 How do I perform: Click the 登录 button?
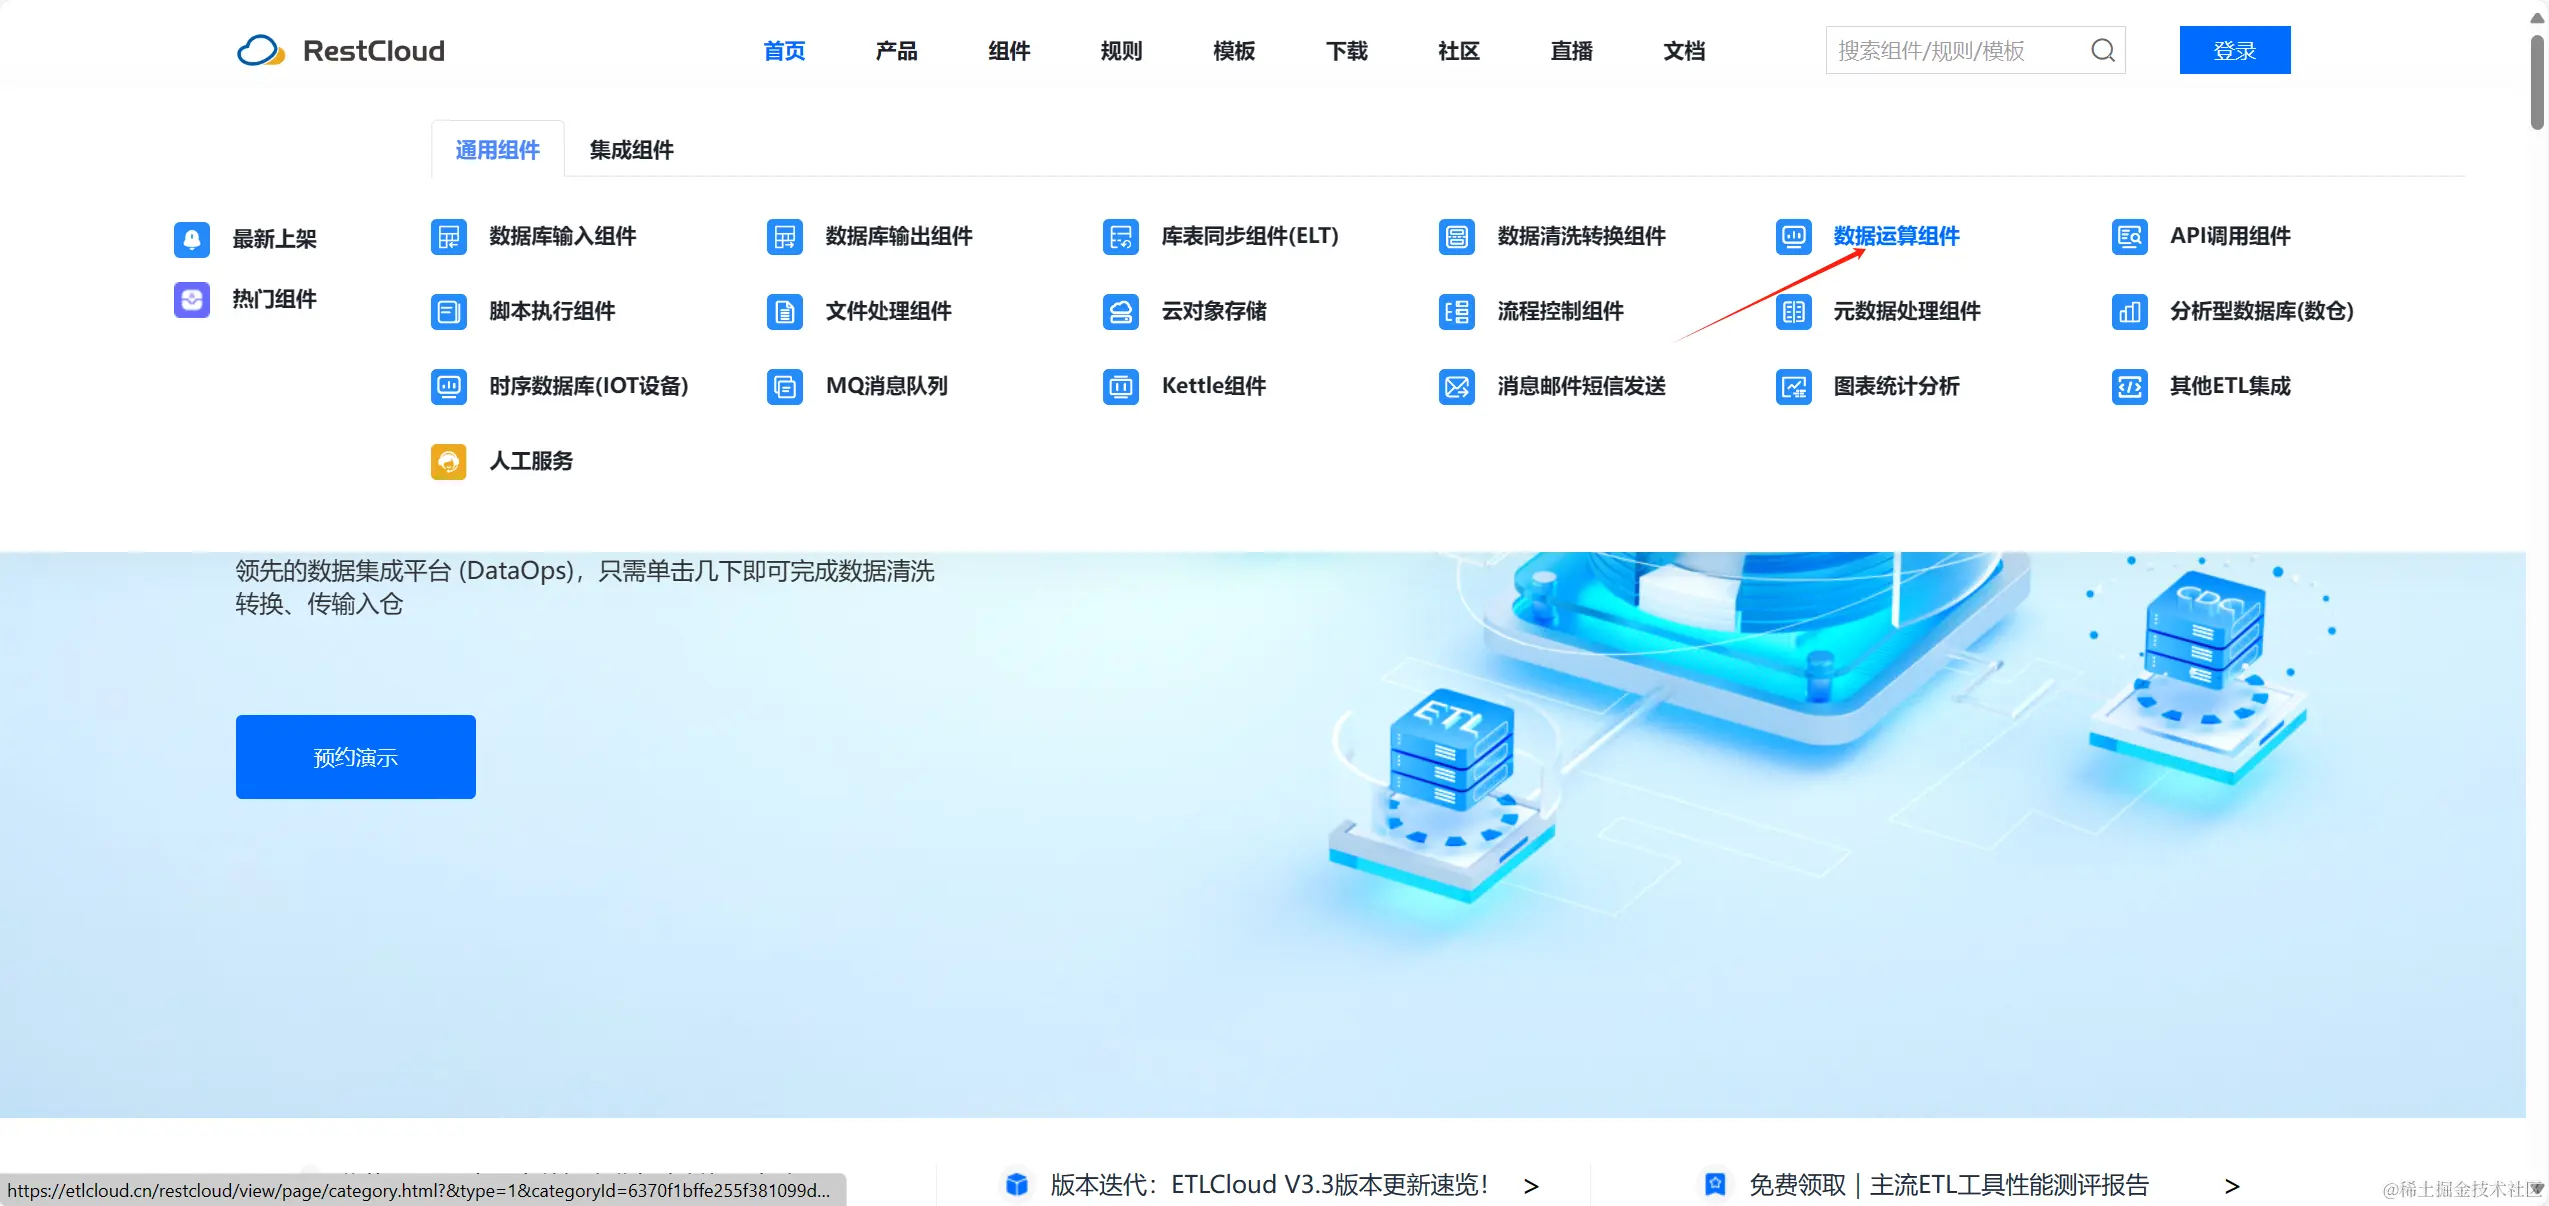[x=2234, y=50]
